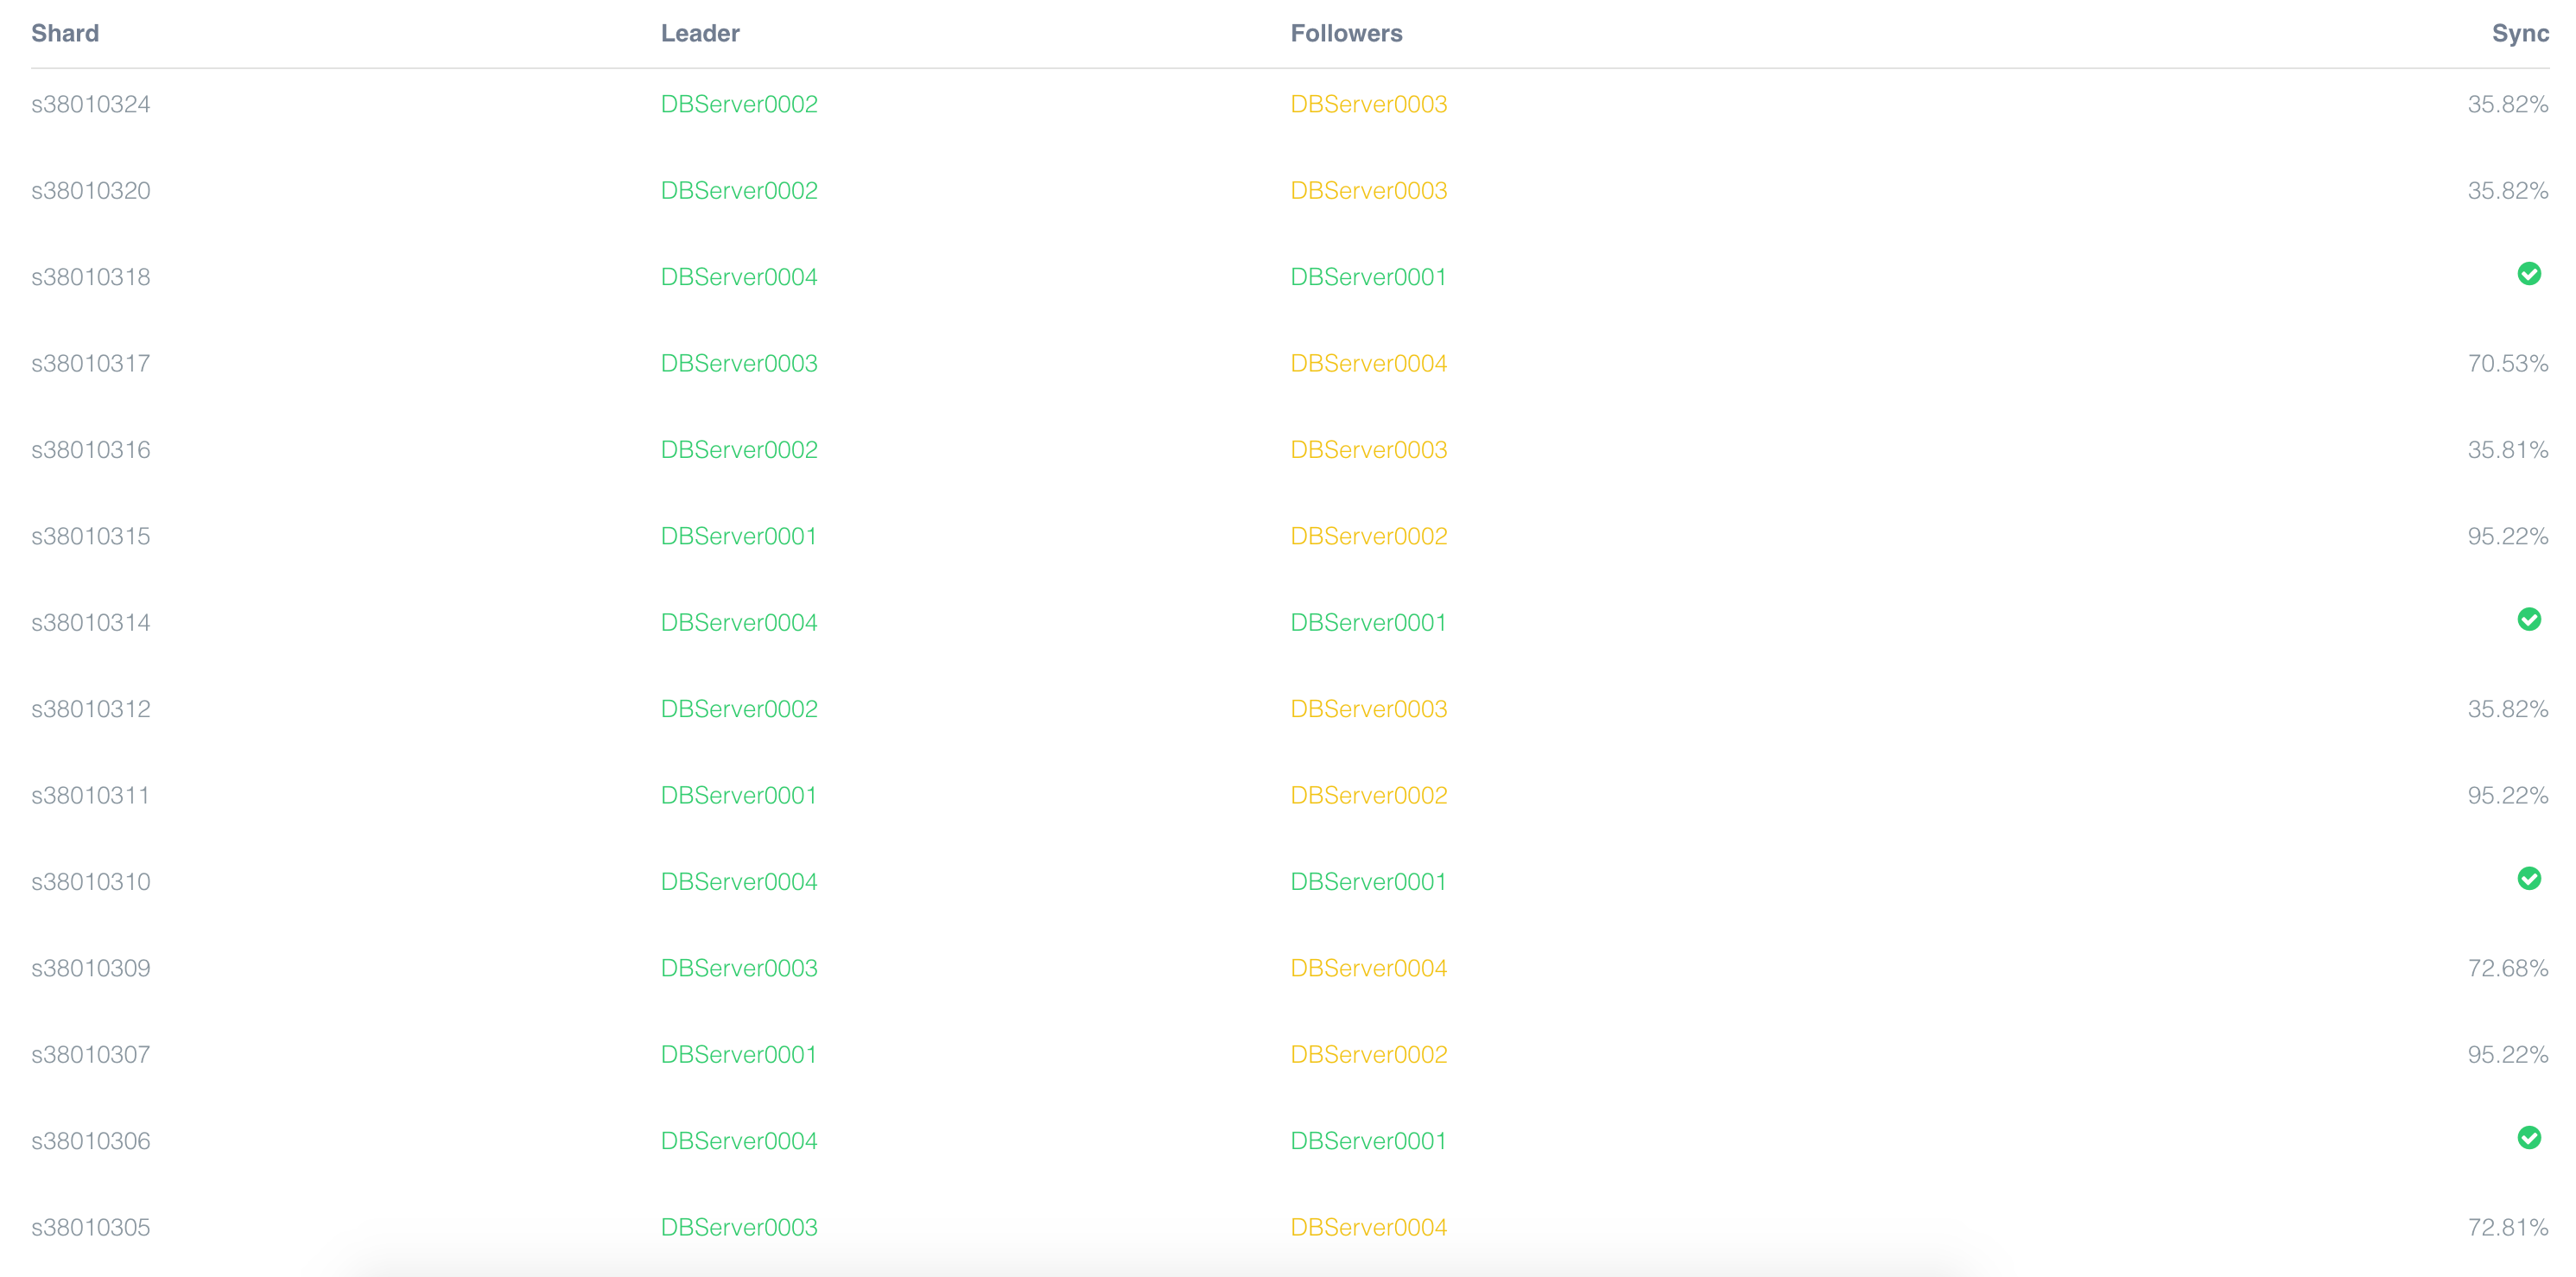Screen dimensions: 2576x1277
Task: Click the 95.22% sync value for s38010315
Action: tap(2510, 535)
